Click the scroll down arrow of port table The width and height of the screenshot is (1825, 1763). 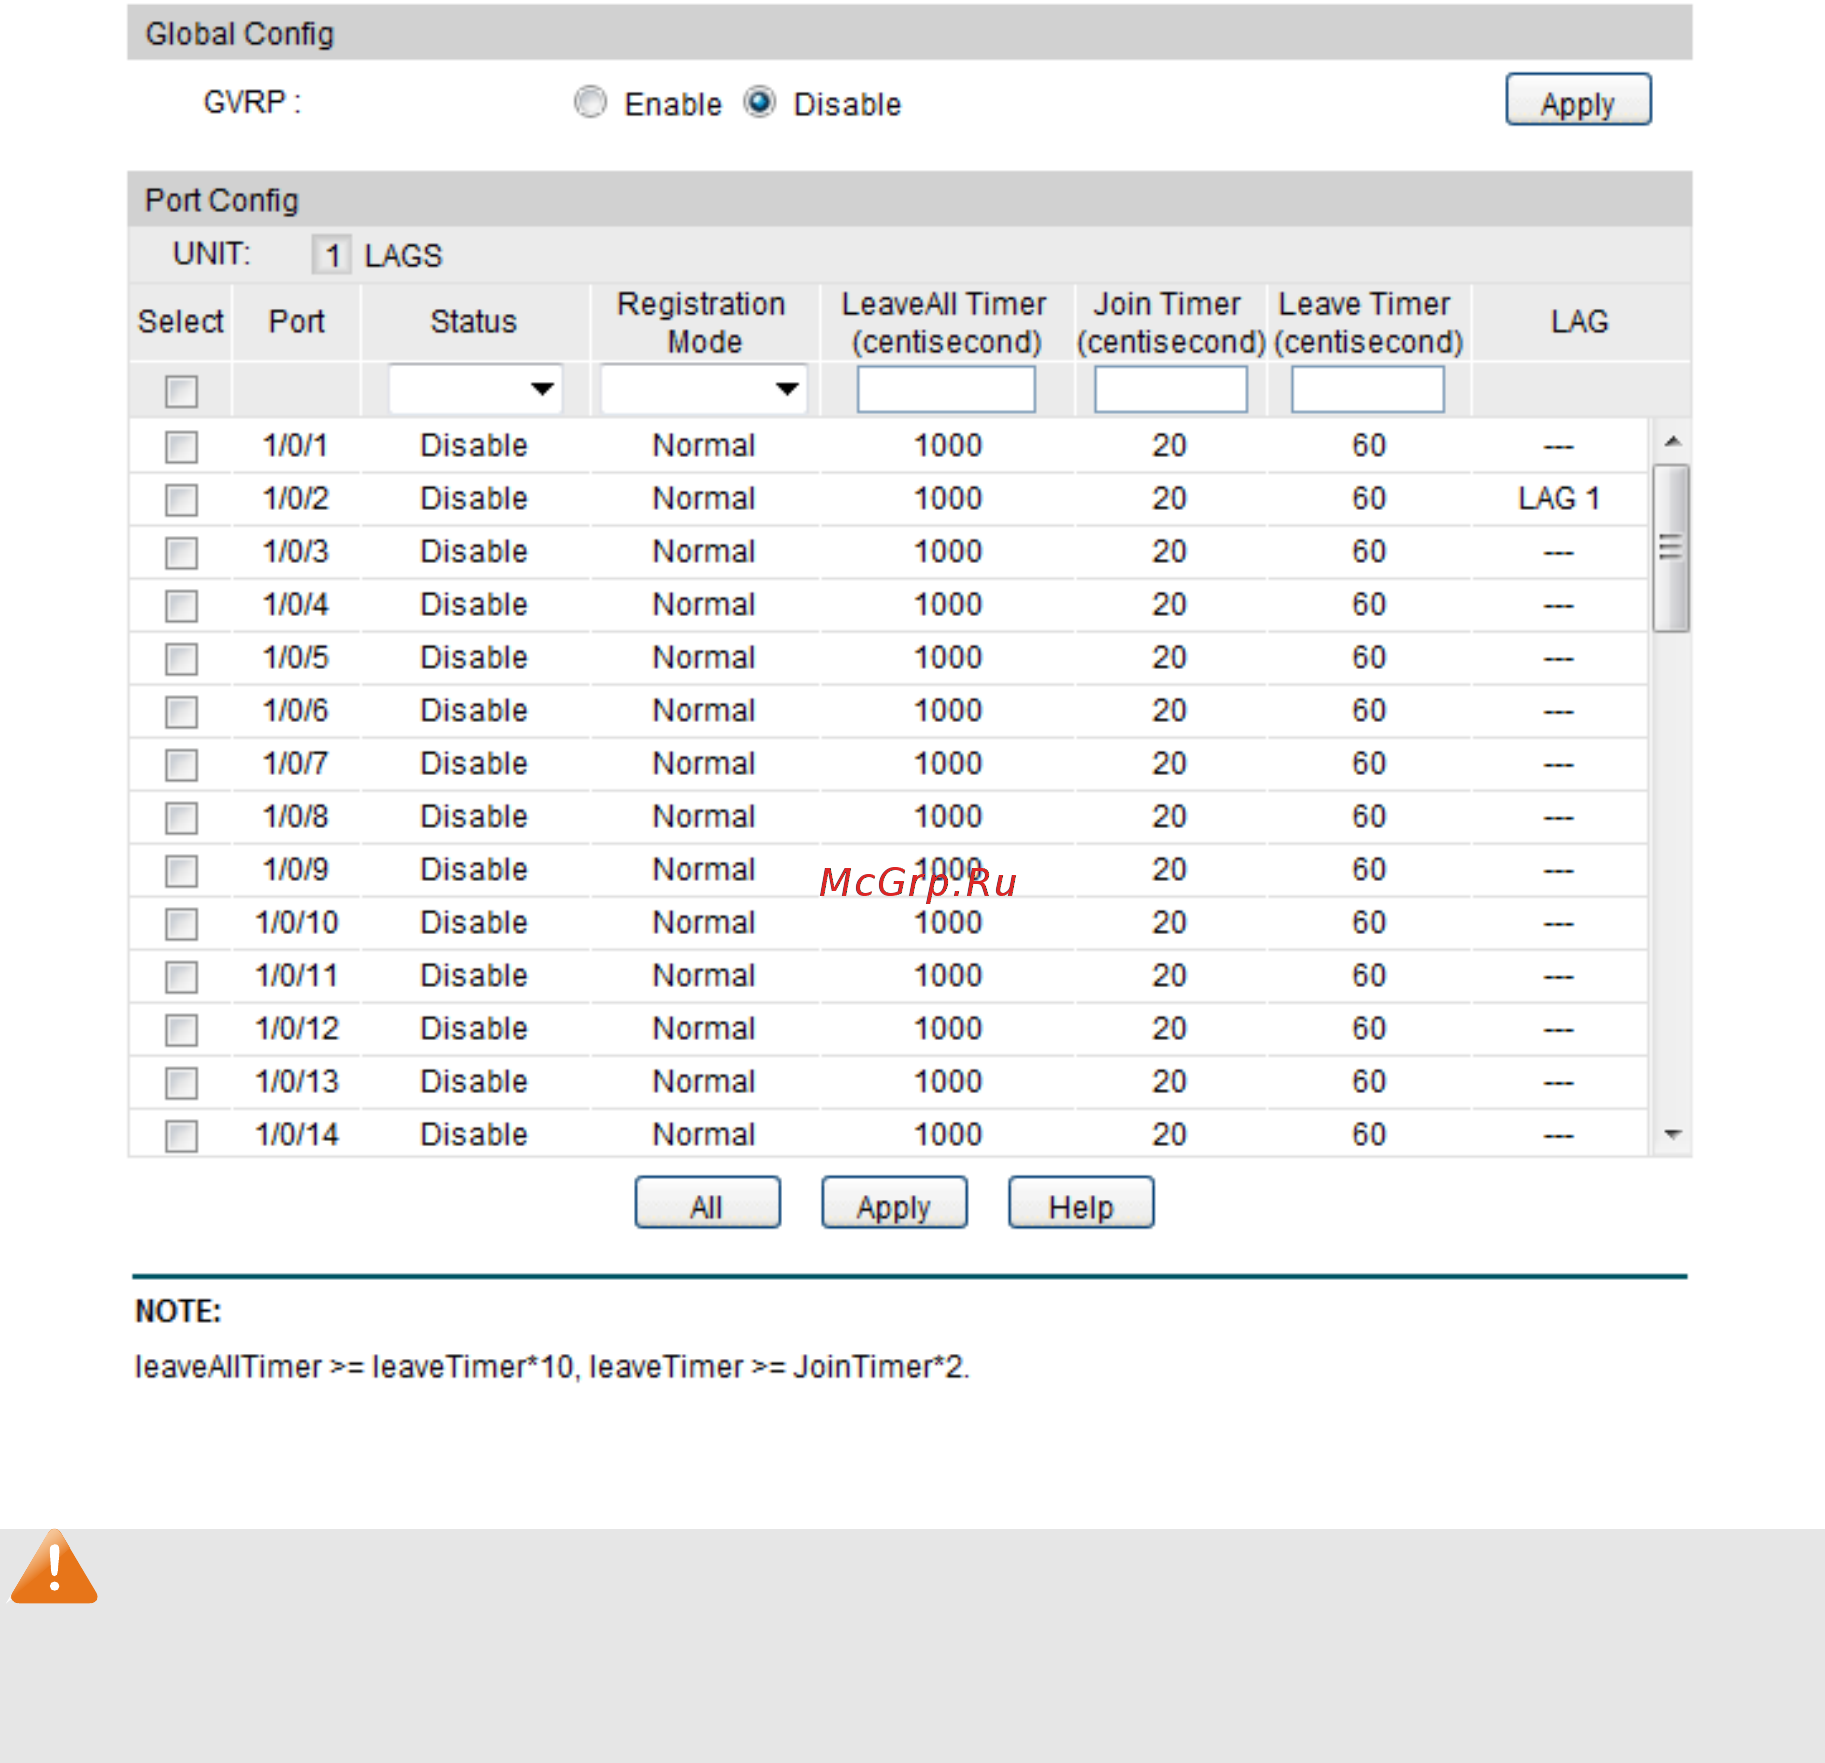click(x=1672, y=1134)
